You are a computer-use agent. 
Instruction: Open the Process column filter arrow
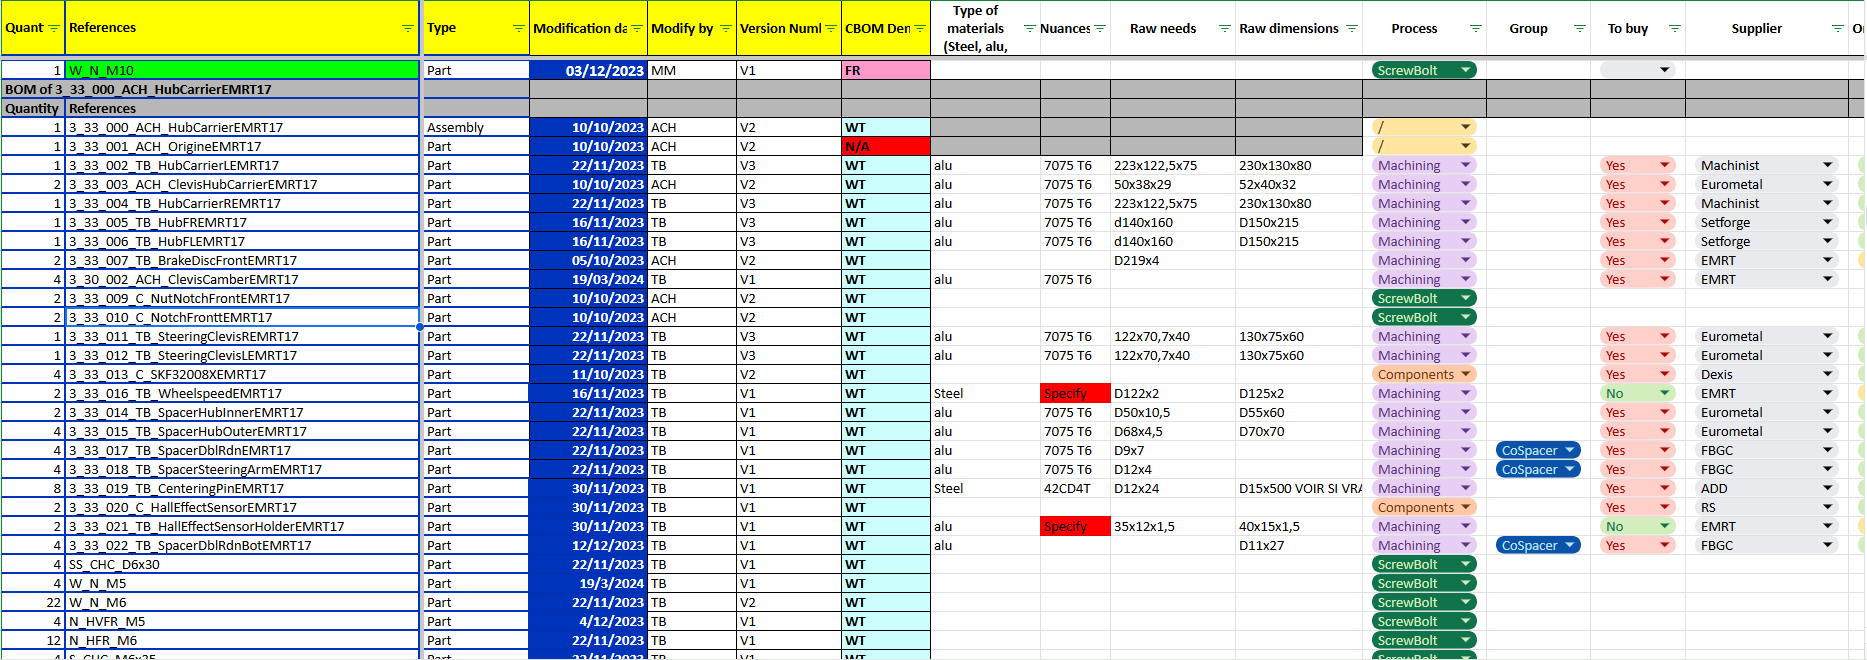pyautogui.click(x=1475, y=28)
